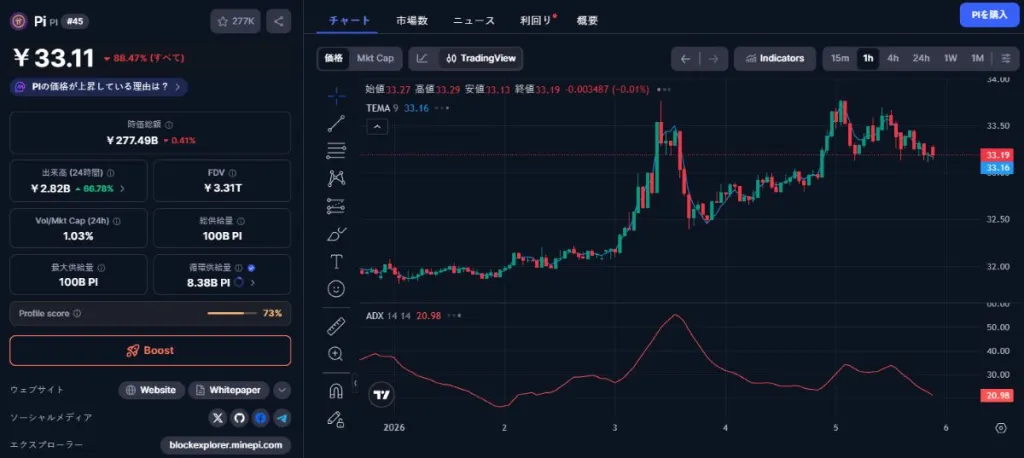
Task: Click the Boost button
Action: pos(150,351)
